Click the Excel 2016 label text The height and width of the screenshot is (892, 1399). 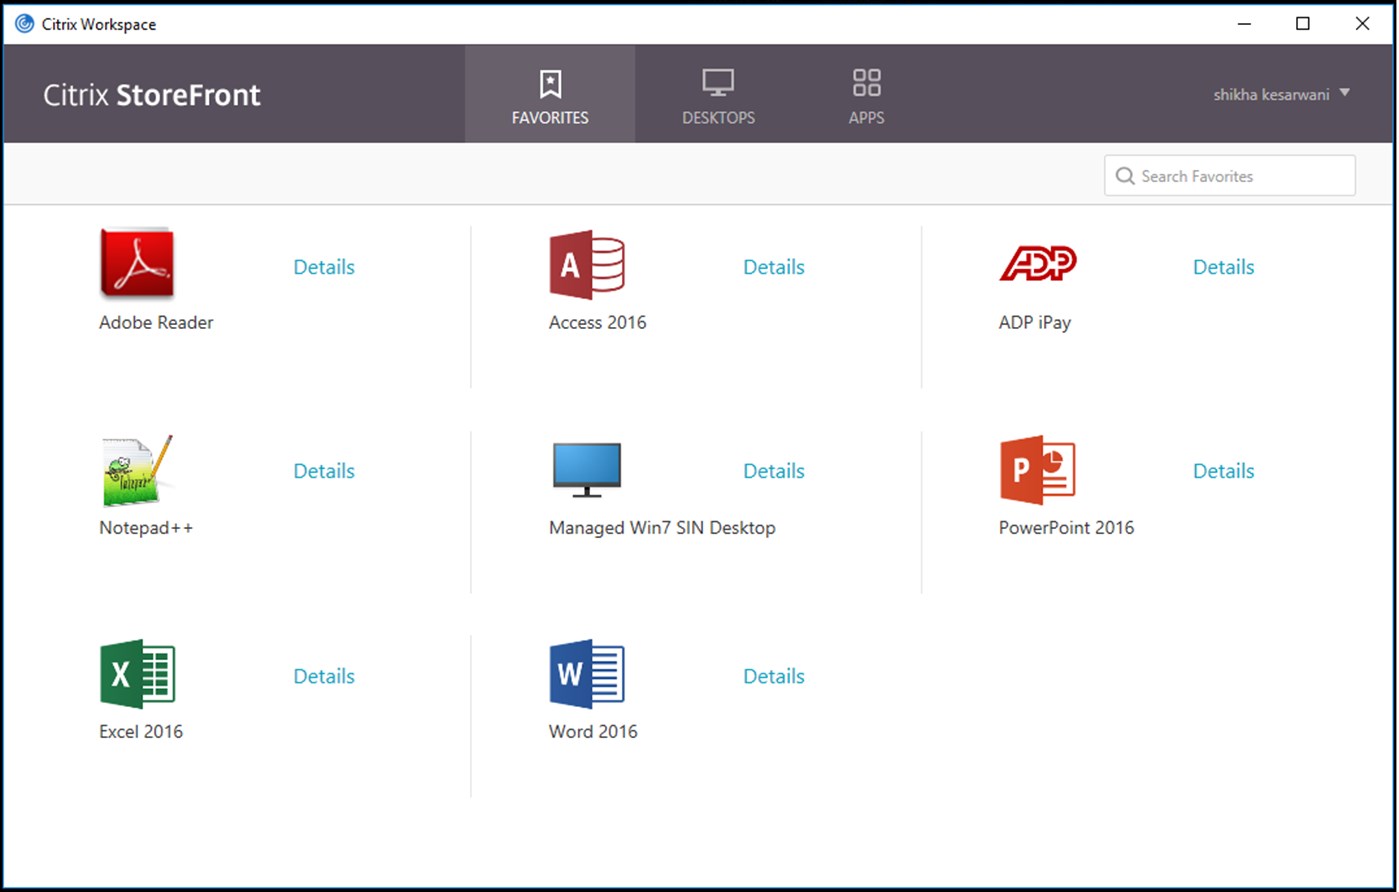tap(141, 731)
